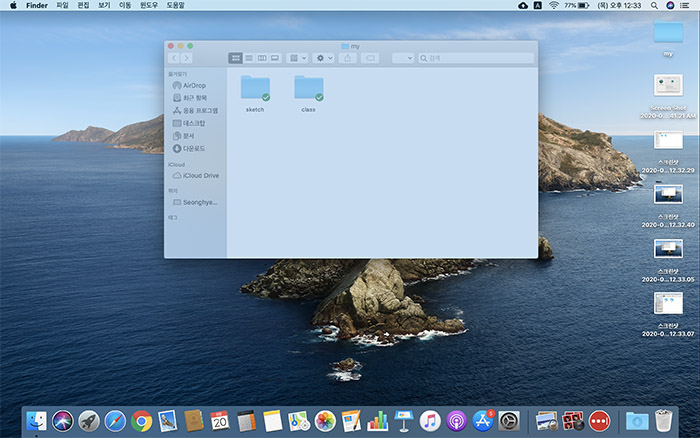Open the Apple menu
This screenshot has height=438, width=700.
tap(13, 5)
